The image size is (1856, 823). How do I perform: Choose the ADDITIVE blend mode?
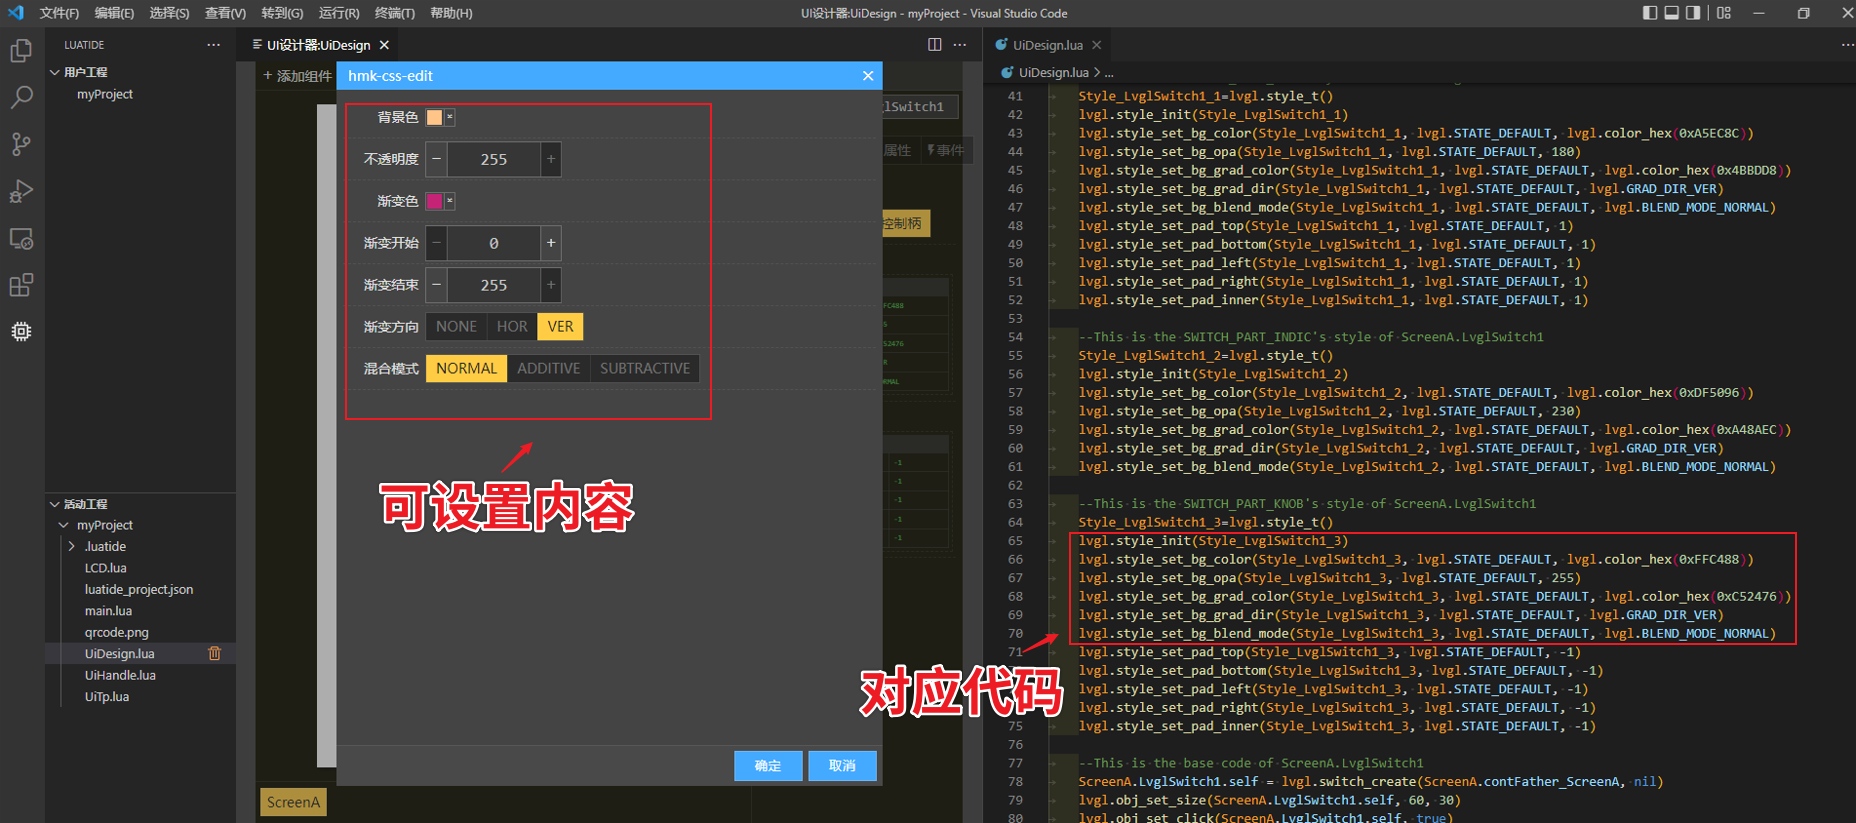click(x=548, y=369)
